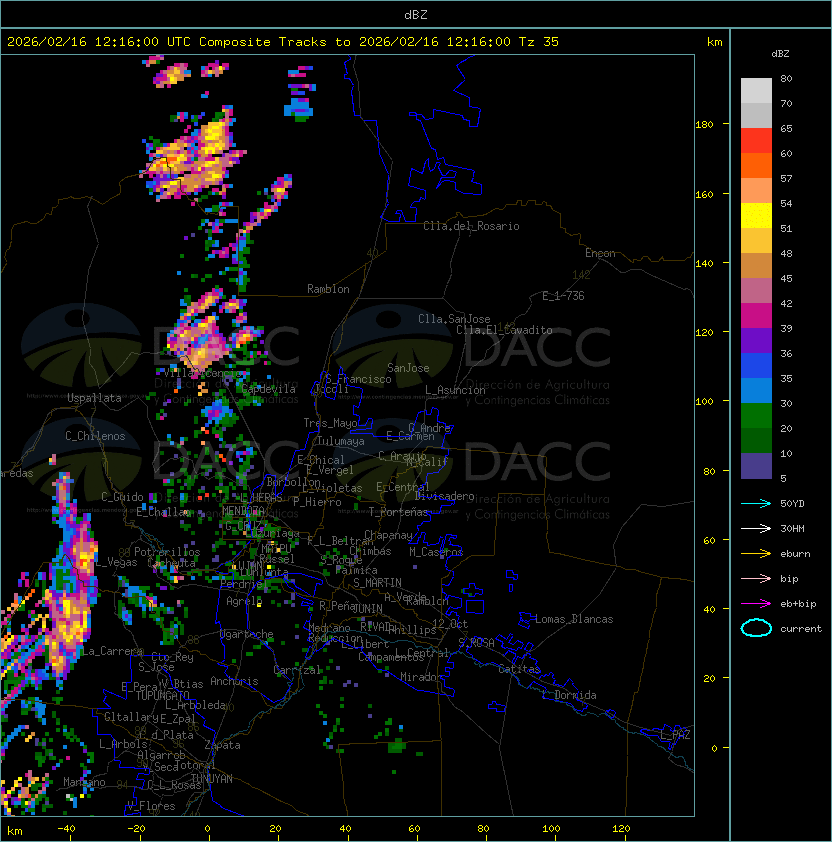Viewport: 832px width, 842px height.
Task: Click the Anchoris place label
Action: 234,681
